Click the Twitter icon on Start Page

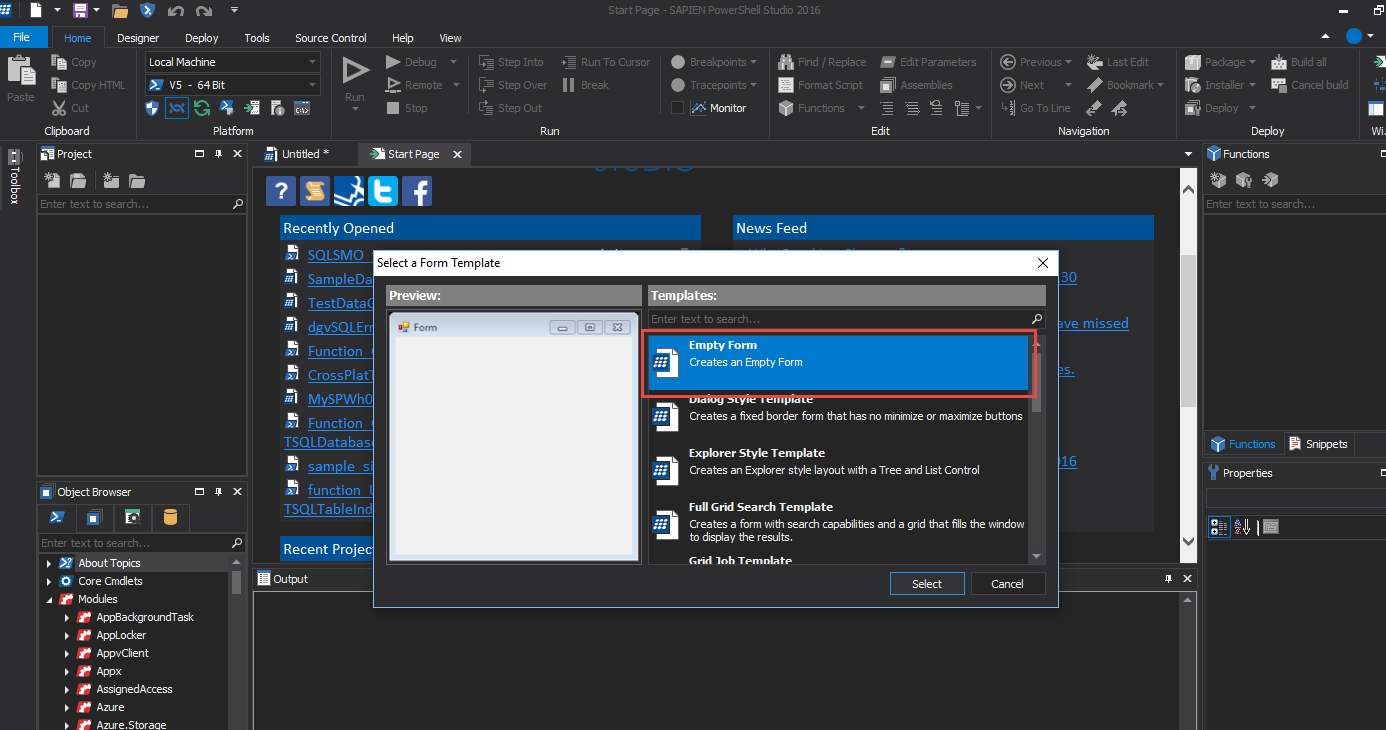point(383,191)
